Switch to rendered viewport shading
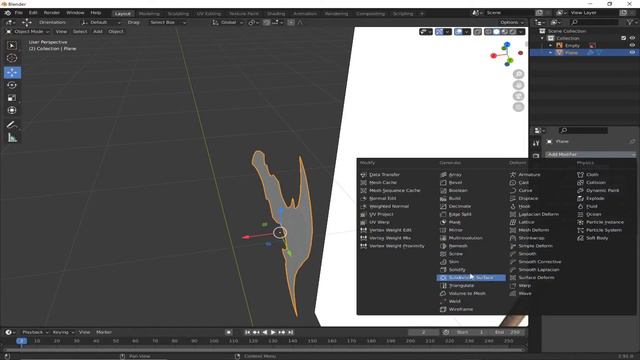Screen dimensions: 640x360 pyautogui.click(x=513, y=31)
